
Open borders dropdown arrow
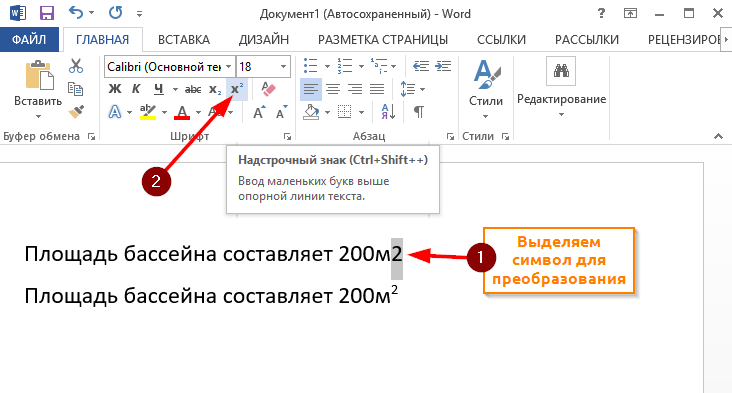point(361,112)
